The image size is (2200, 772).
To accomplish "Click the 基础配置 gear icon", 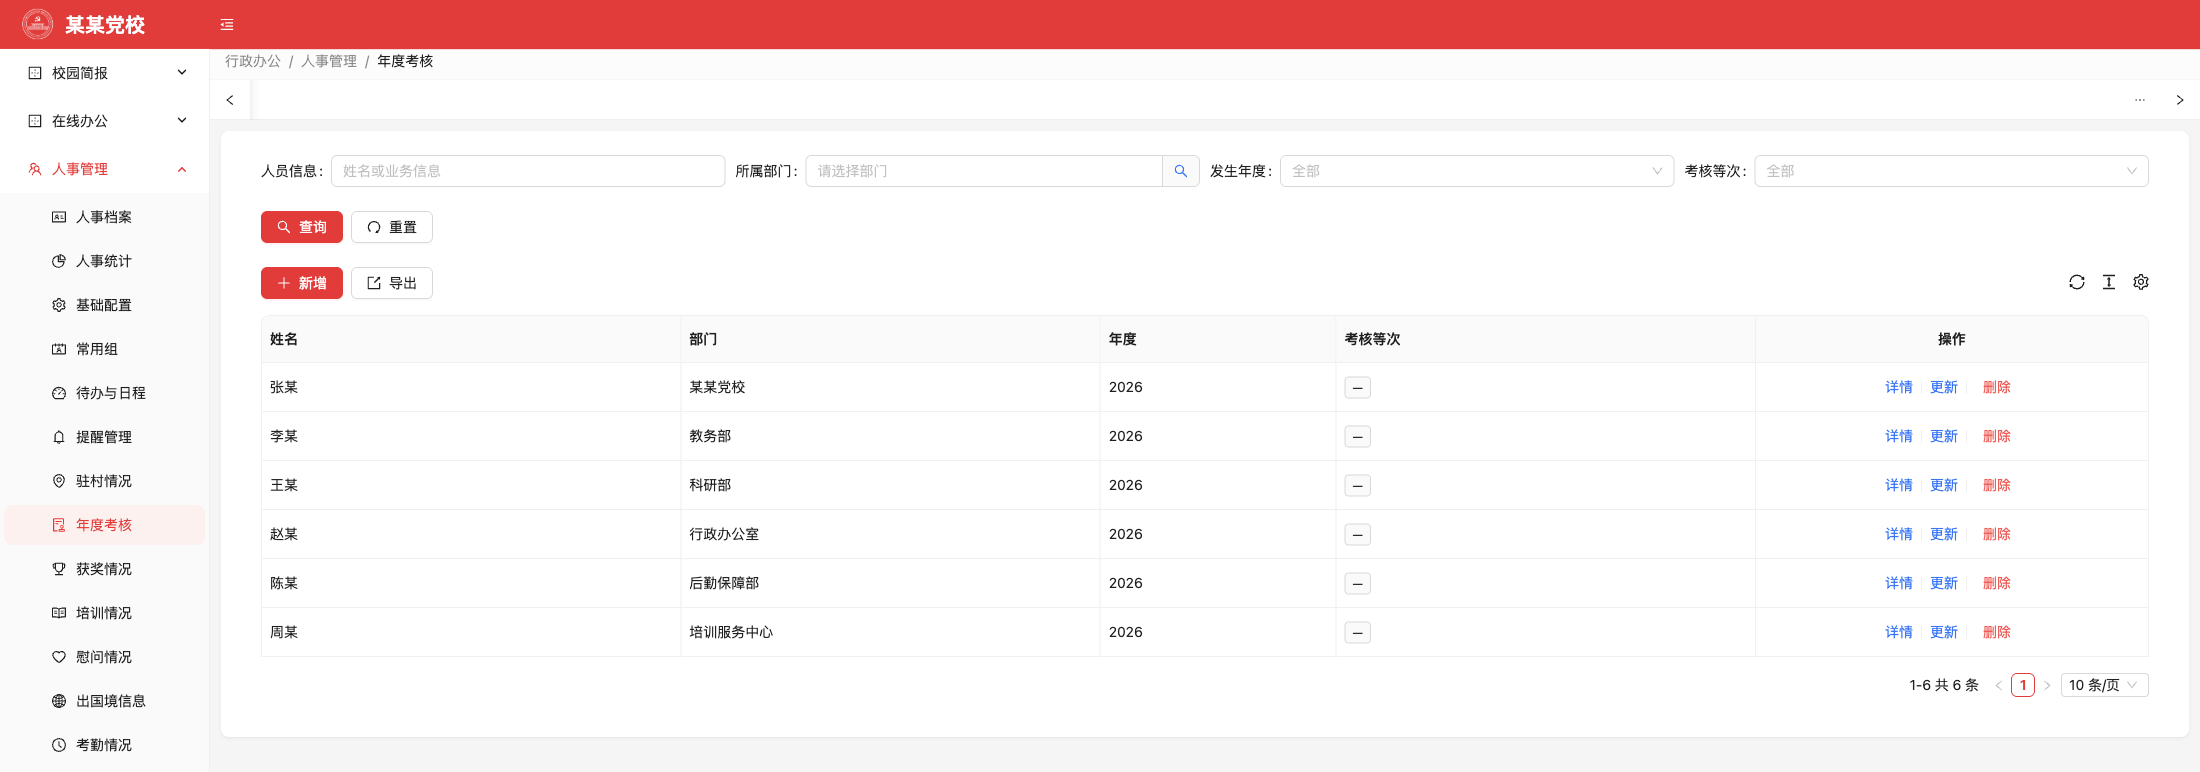I will 59,305.
